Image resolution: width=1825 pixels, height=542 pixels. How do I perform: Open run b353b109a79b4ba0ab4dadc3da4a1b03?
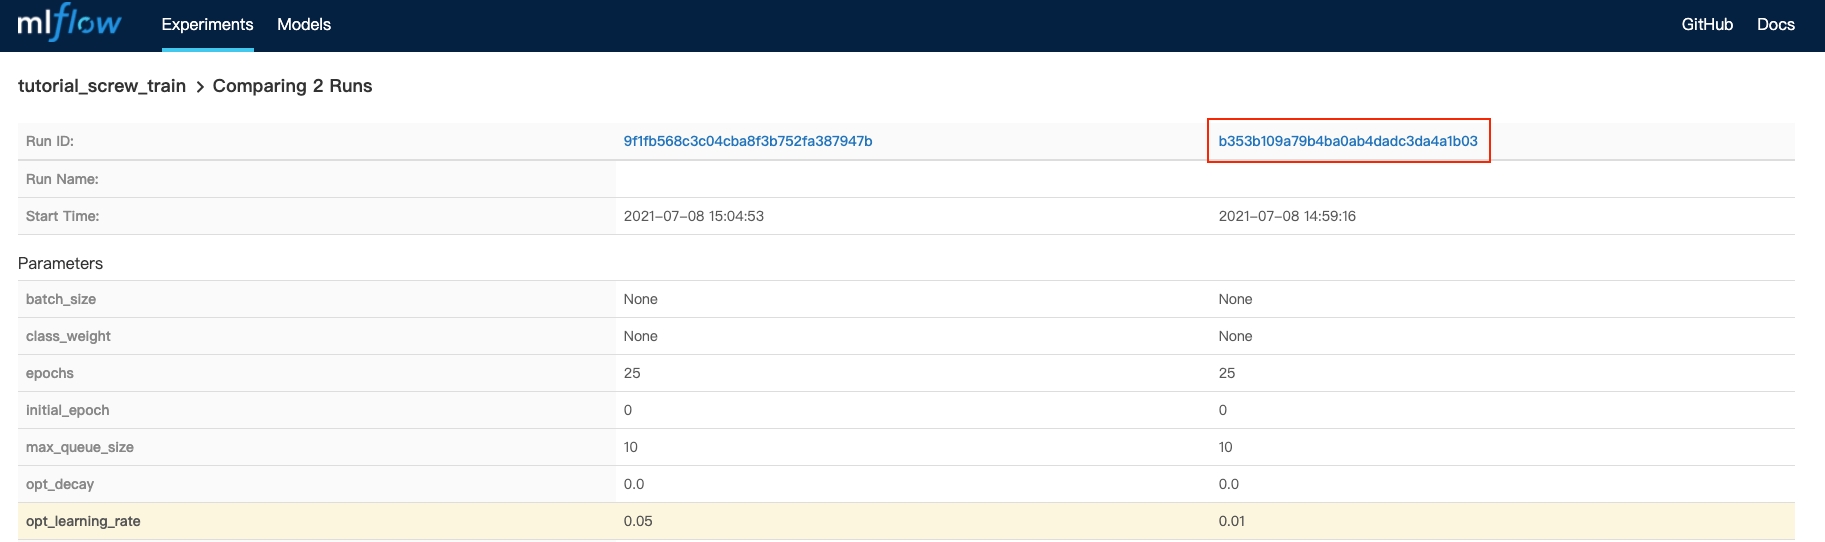pos(1348,141)
